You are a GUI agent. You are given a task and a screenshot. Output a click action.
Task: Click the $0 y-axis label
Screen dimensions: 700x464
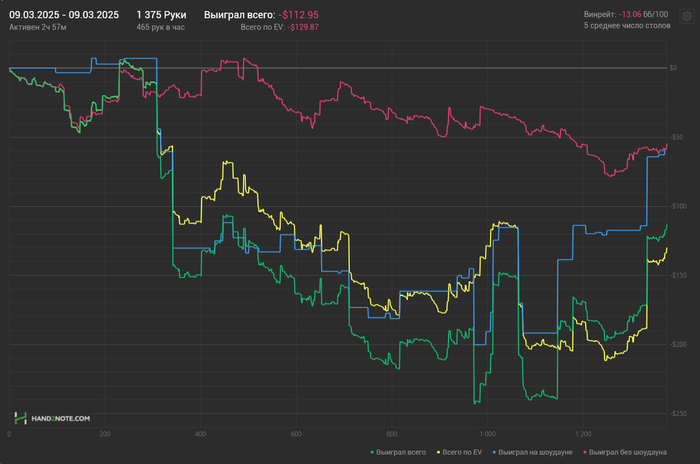pos(673,68)
